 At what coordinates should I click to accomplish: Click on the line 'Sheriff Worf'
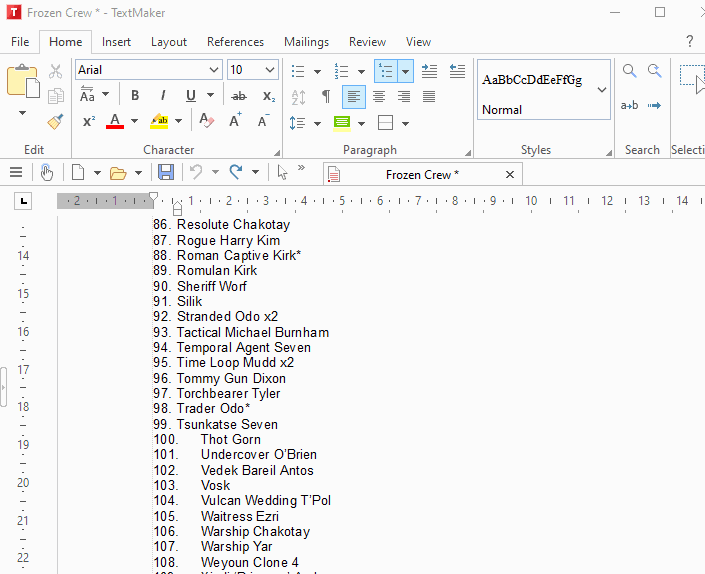click(x=212, y=286)
